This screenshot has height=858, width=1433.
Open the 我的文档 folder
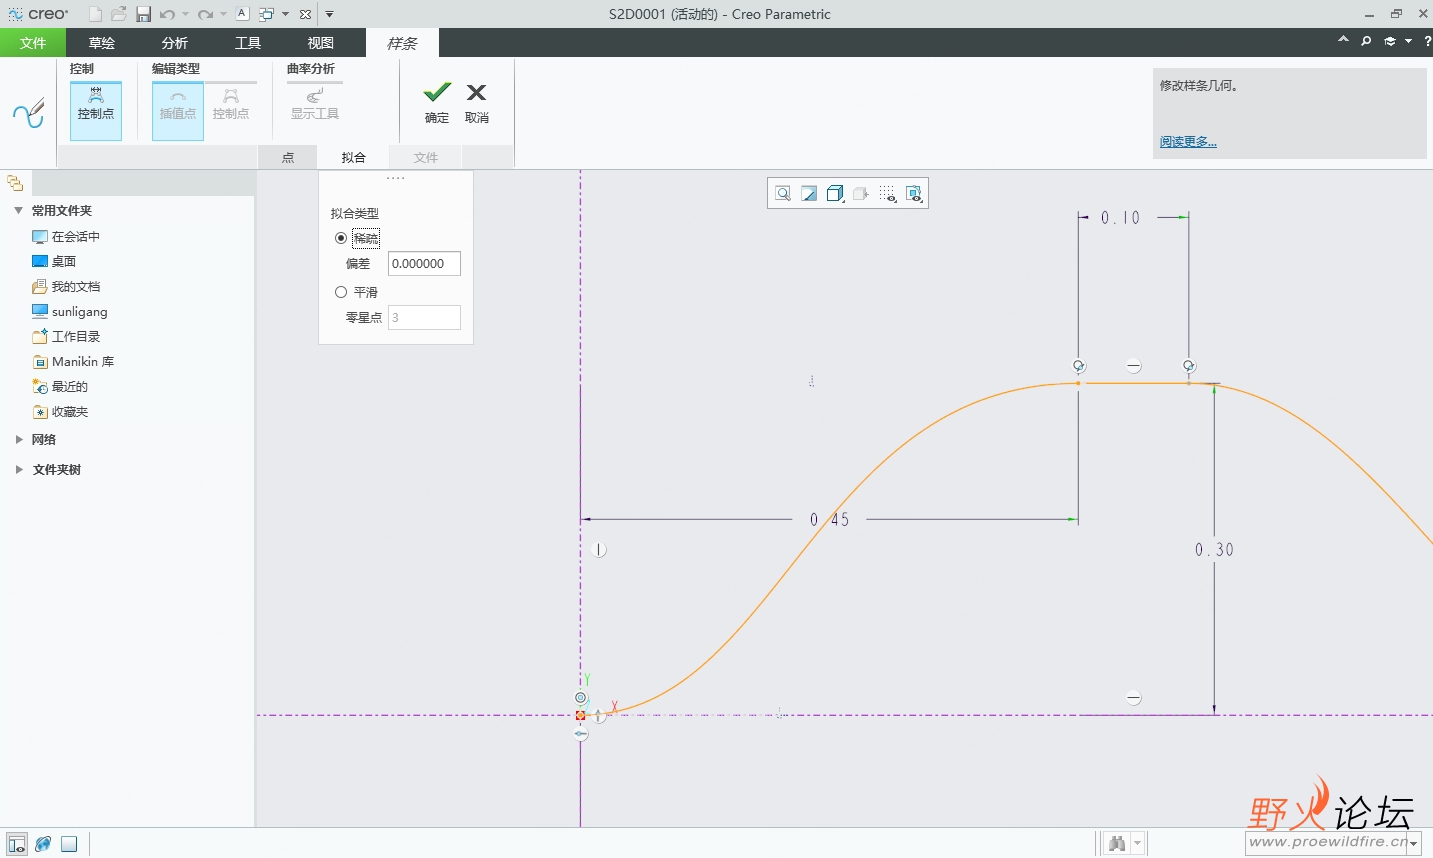pos(66,287)
